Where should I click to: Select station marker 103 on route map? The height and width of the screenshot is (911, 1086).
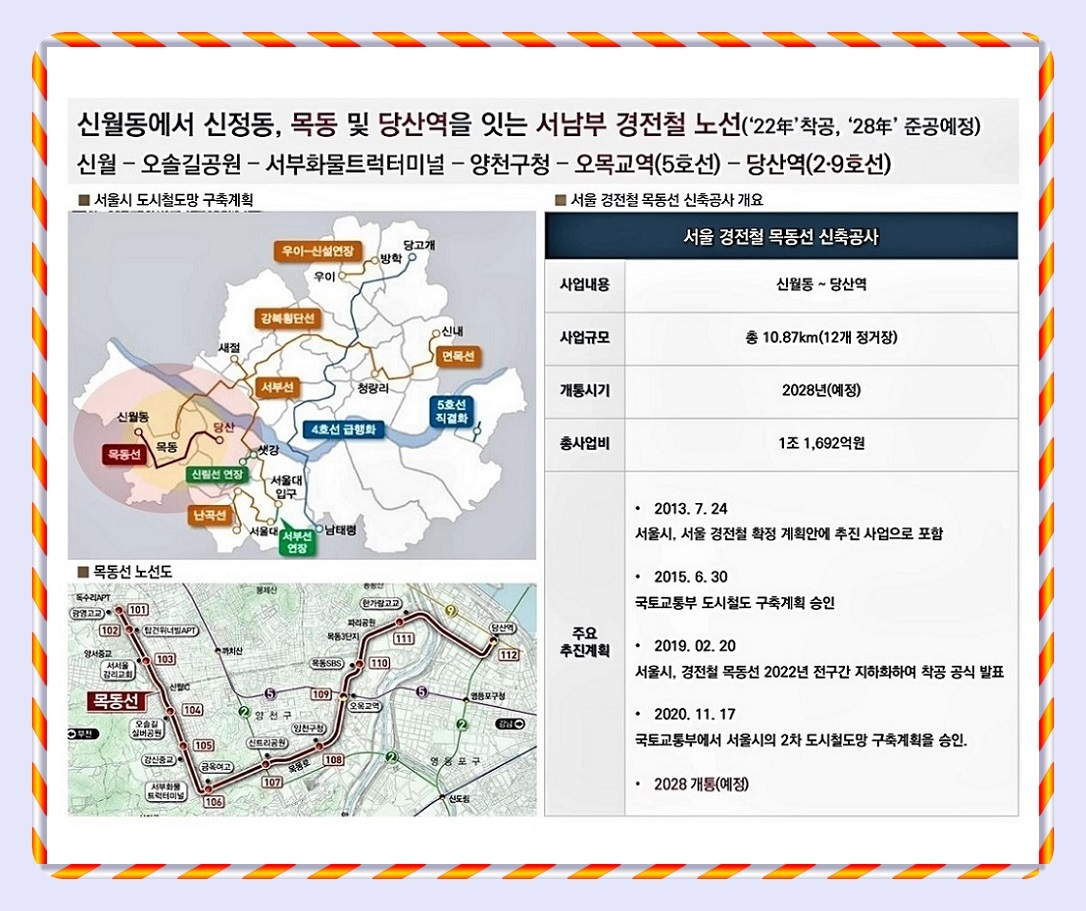(165, 659)
